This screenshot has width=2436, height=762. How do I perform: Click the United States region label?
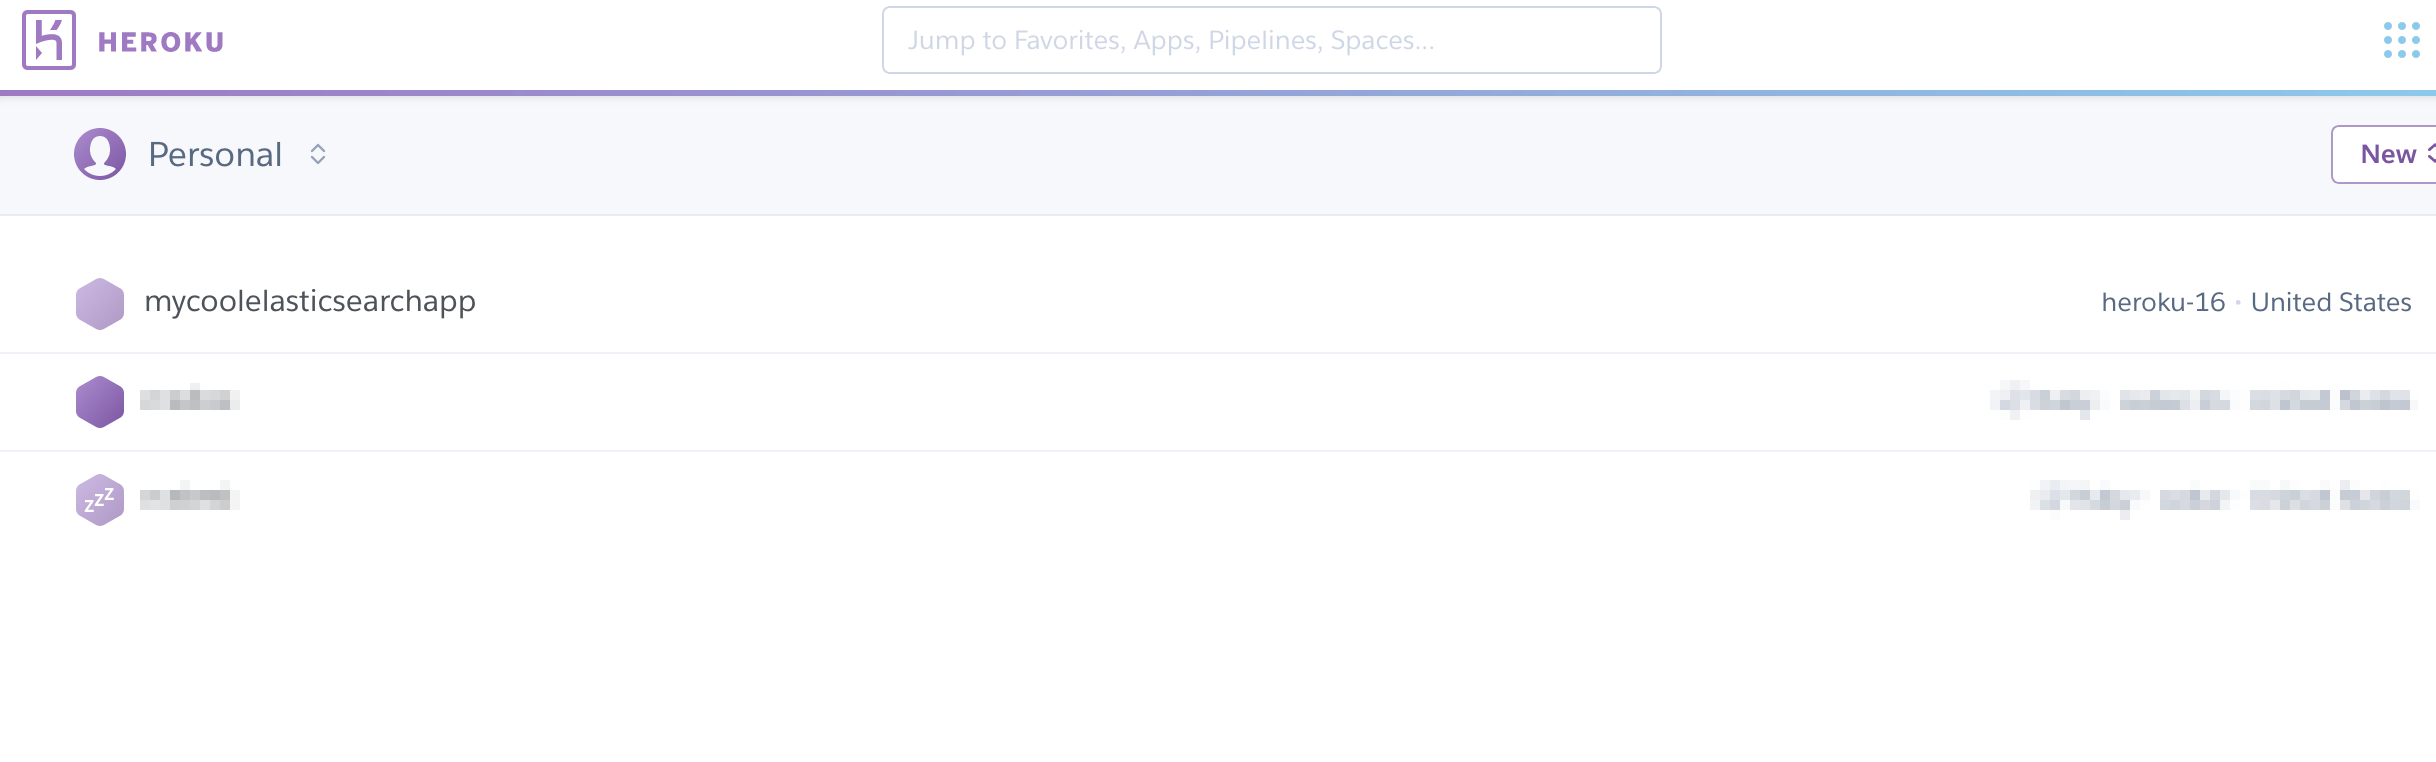click(x=2330, y=301)
